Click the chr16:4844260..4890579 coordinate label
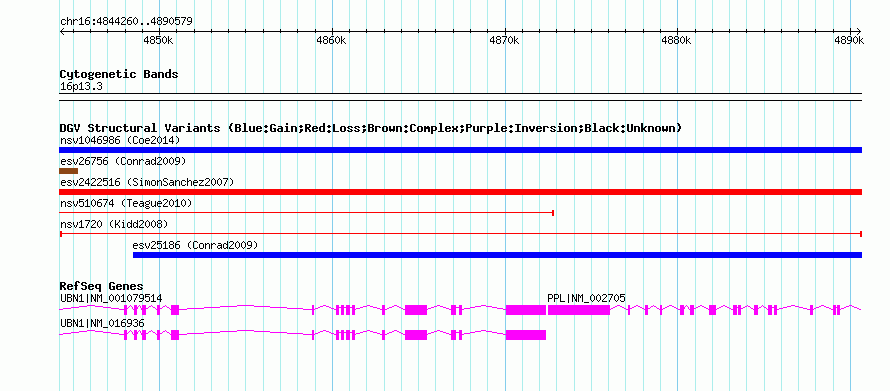Image resolution: width=890 pixels, height=391 pixels. tap(126, 22)
